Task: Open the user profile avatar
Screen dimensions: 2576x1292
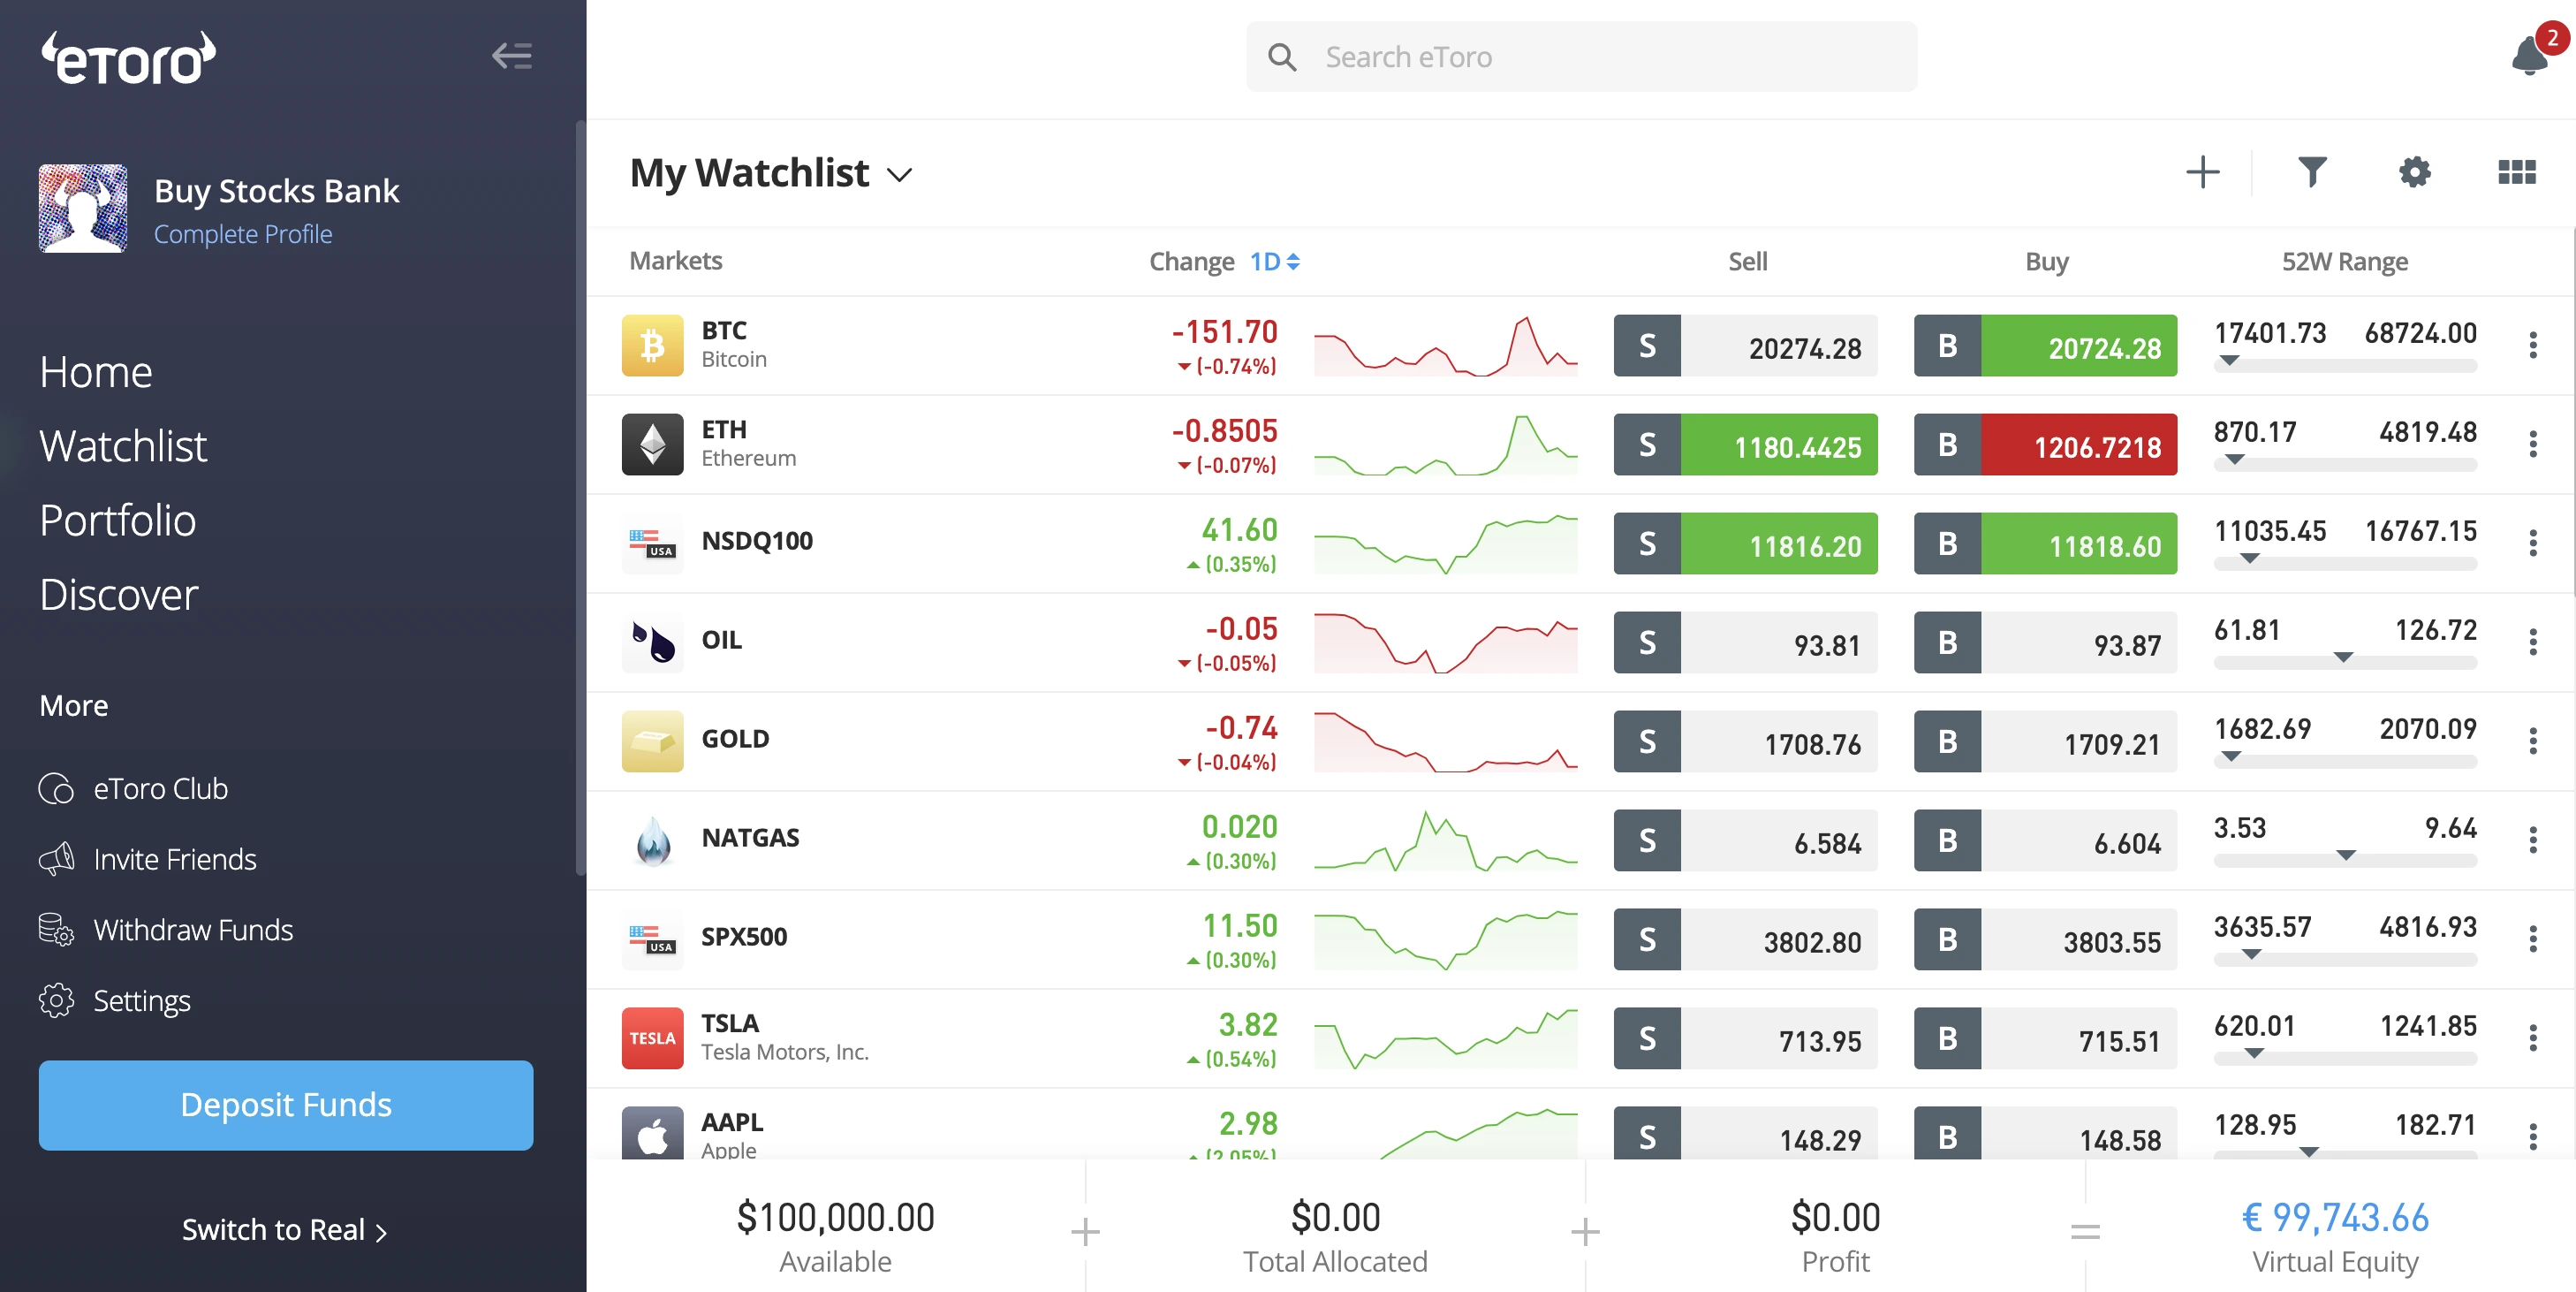Action: point(83,208)
